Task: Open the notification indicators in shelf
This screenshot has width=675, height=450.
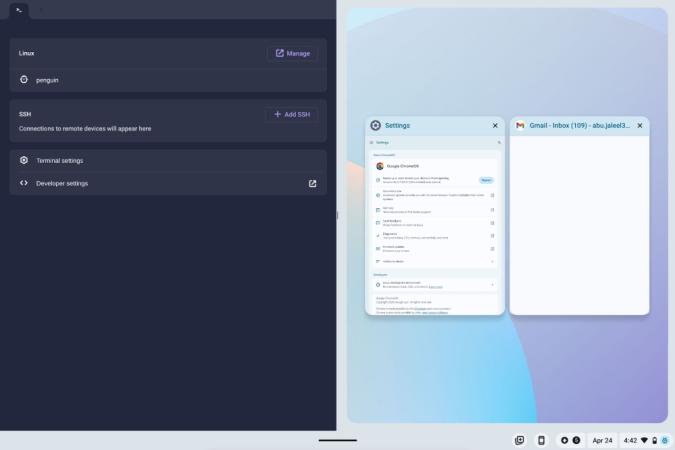Action: pos(570,440)
